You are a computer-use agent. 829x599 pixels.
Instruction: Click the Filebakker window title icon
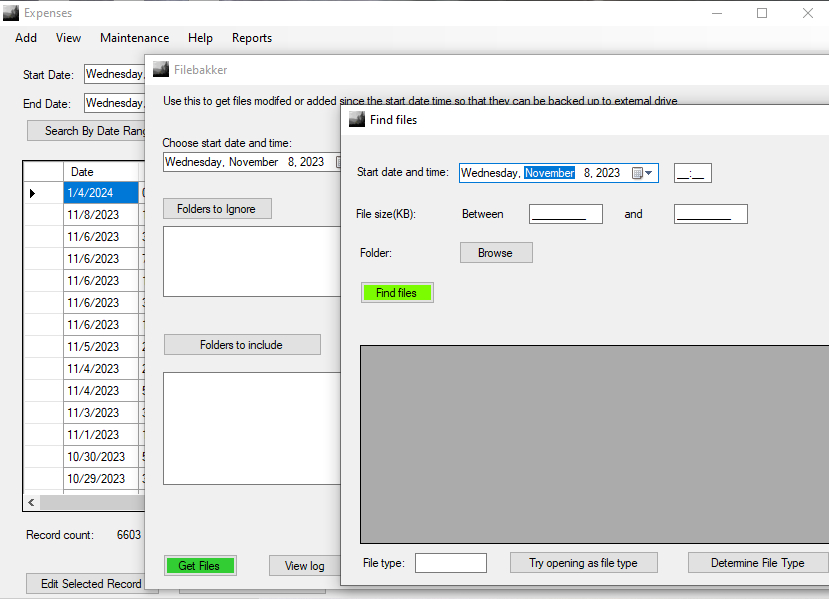pyautogui.click(x=160, y=70)
